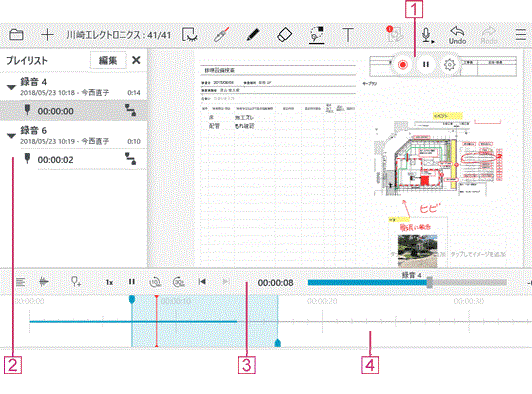This screenshot has height=394, width=532.
Task: Click the 00:00:20 timeline label
Action: (322, 301)
